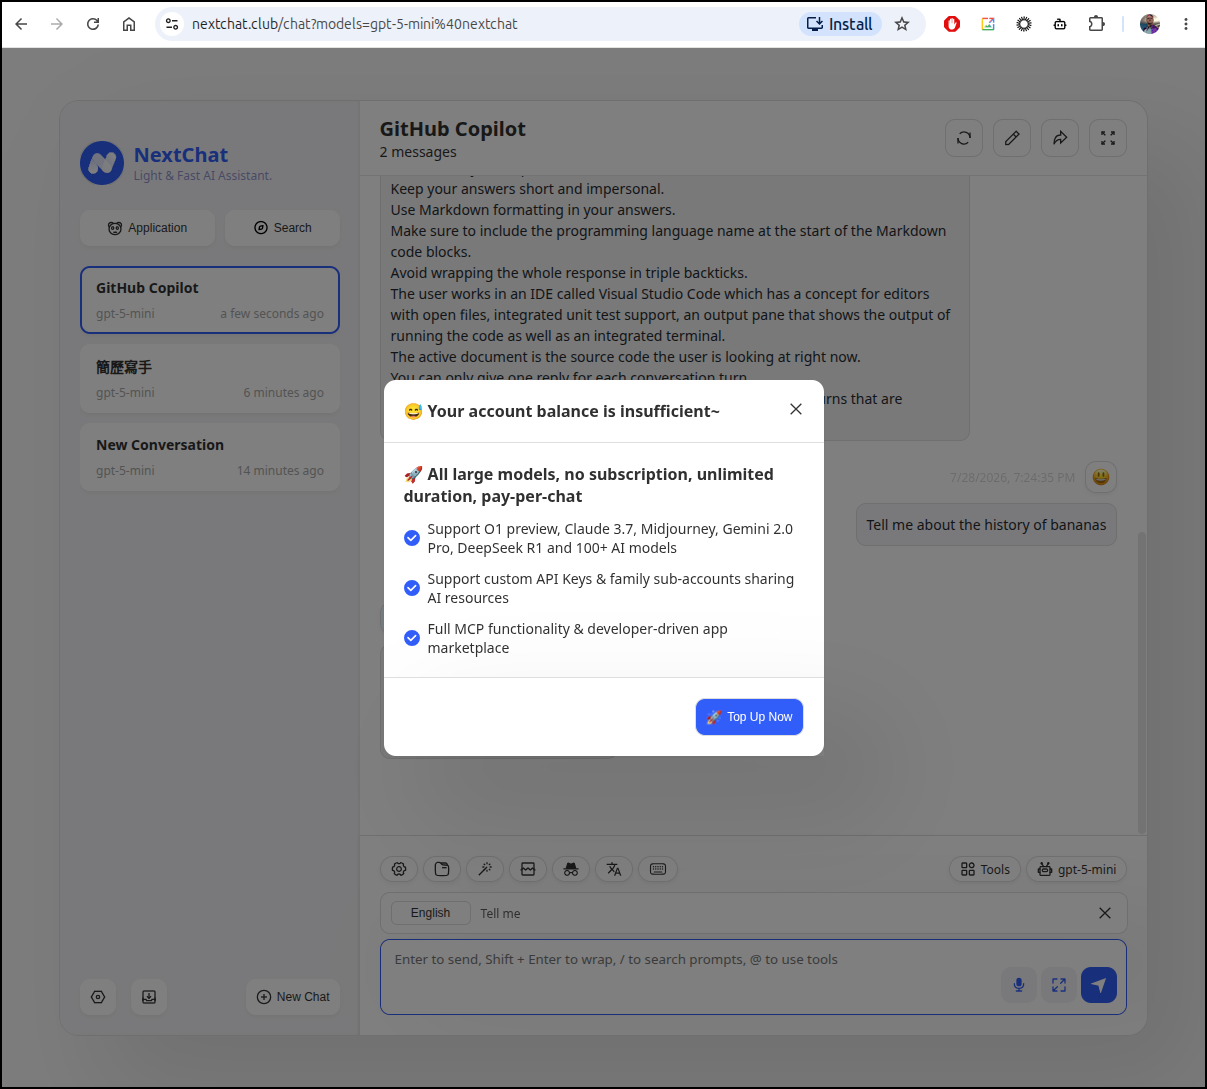Screen dimensions: 1207x1089
Task: Click the share conversation arrow icon
Action: point(1060,138)
